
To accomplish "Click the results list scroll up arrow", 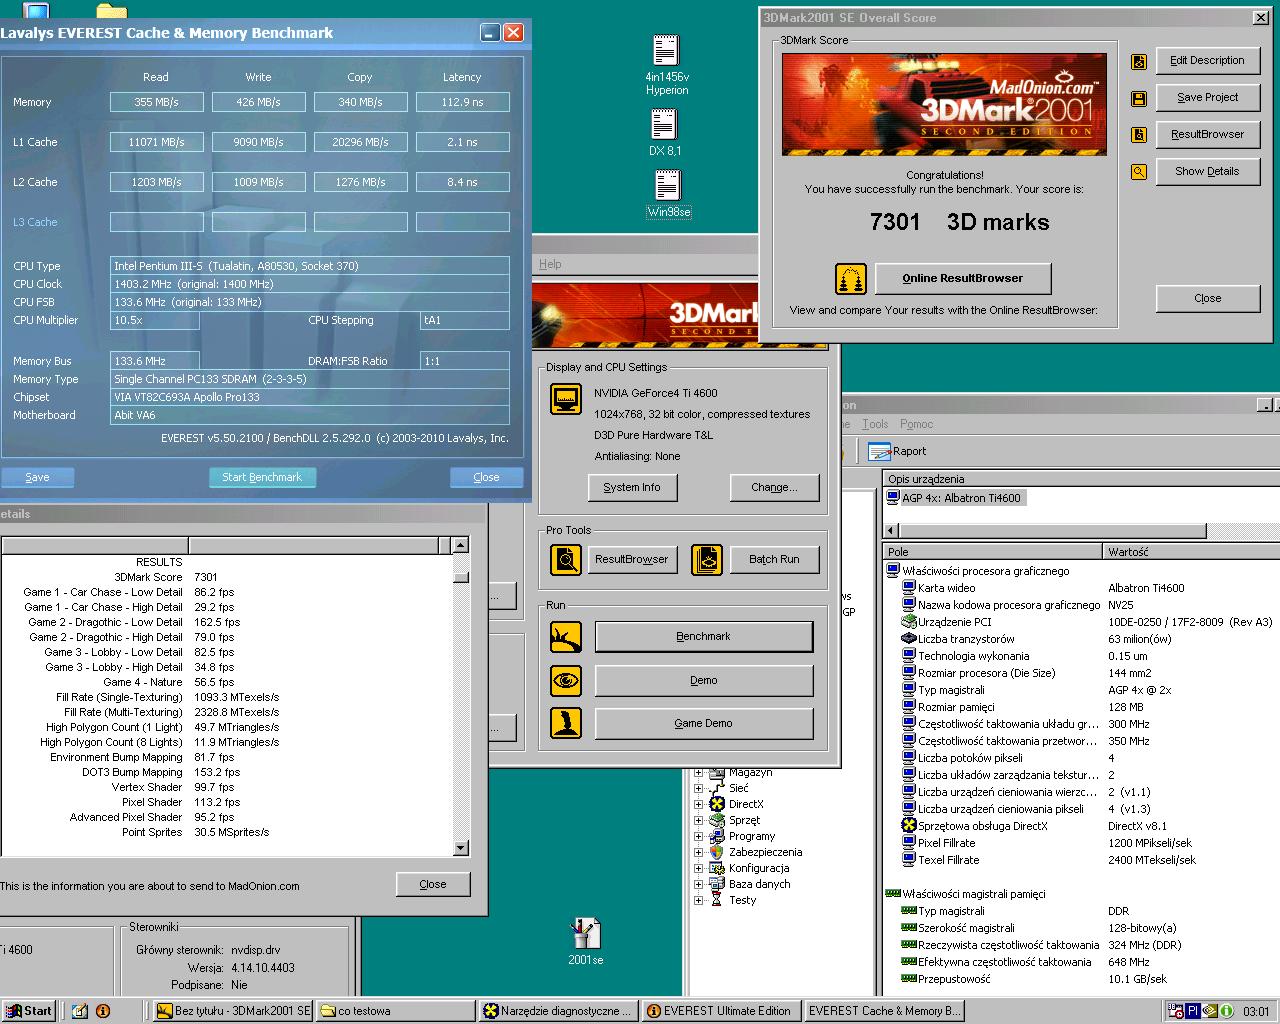I will 460,545.
